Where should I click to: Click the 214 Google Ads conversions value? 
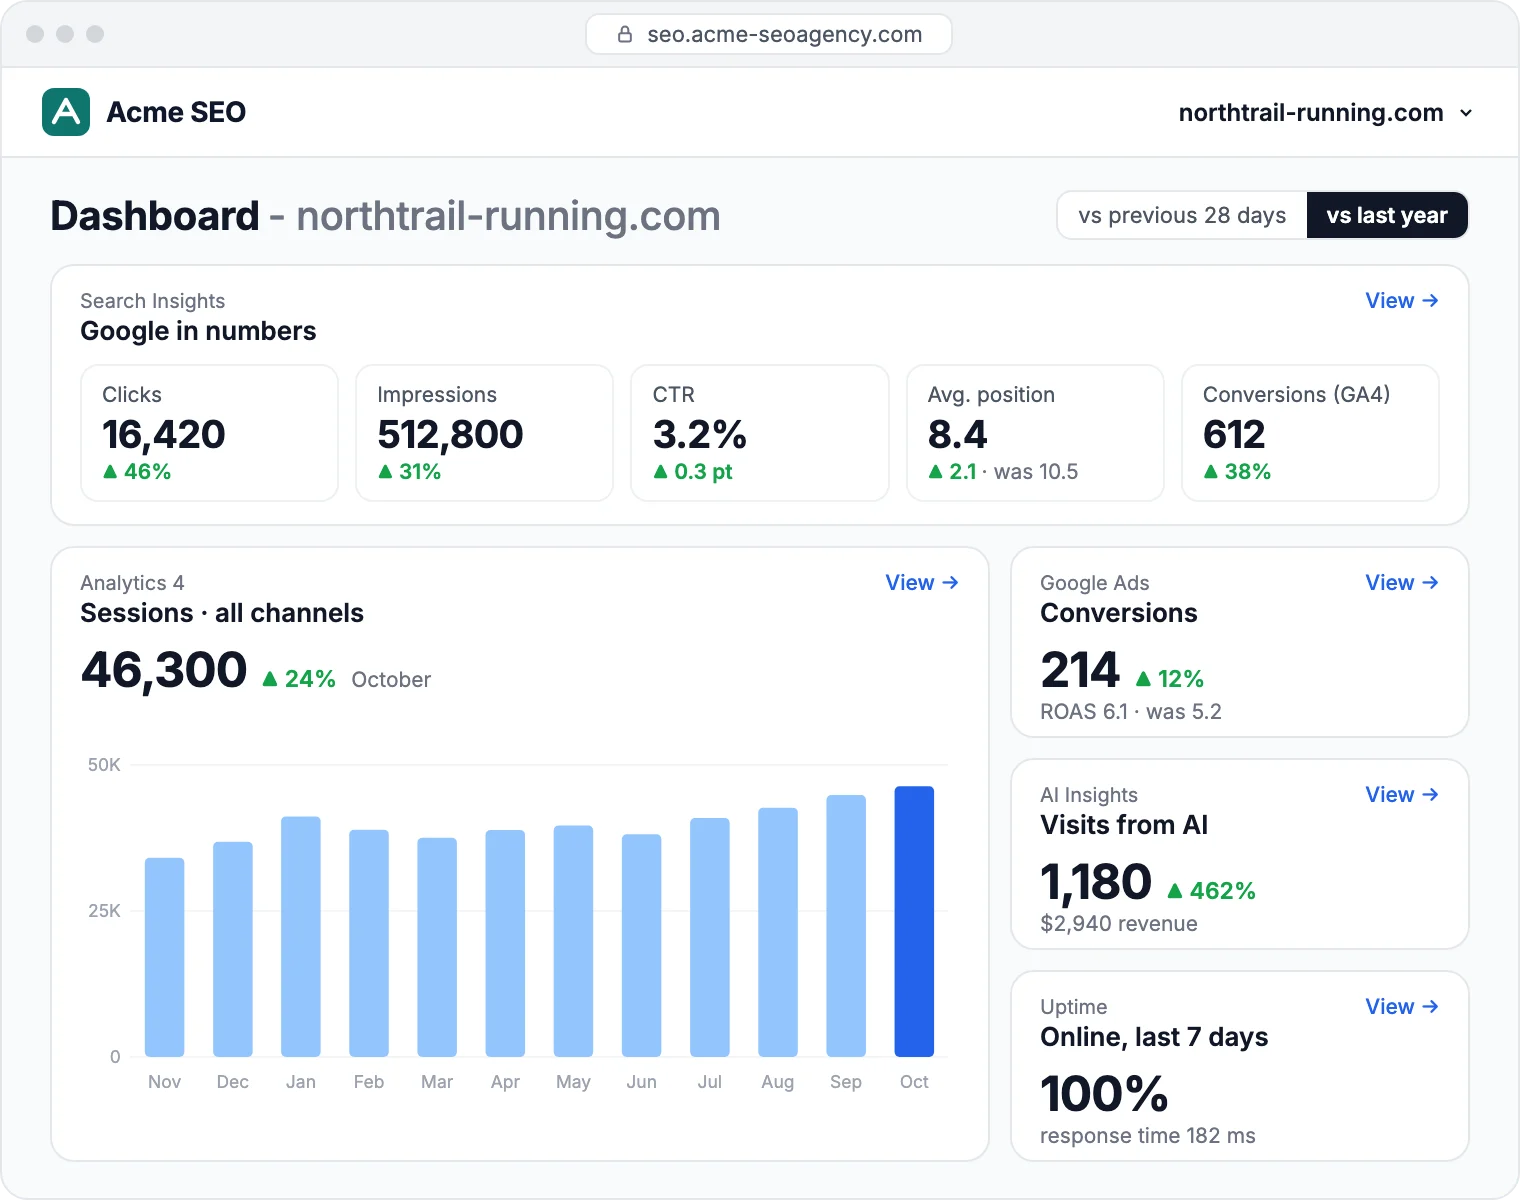[1080, 670]
